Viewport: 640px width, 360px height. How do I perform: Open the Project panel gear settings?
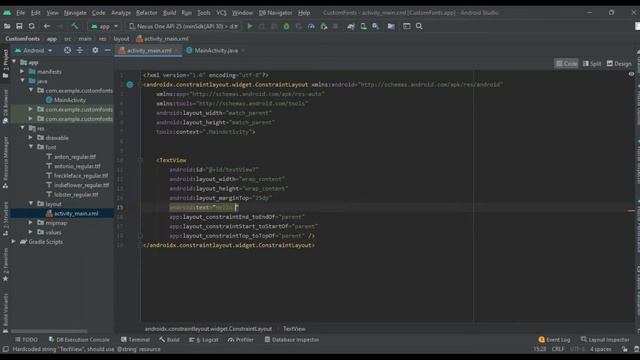[x=95, y=50]
